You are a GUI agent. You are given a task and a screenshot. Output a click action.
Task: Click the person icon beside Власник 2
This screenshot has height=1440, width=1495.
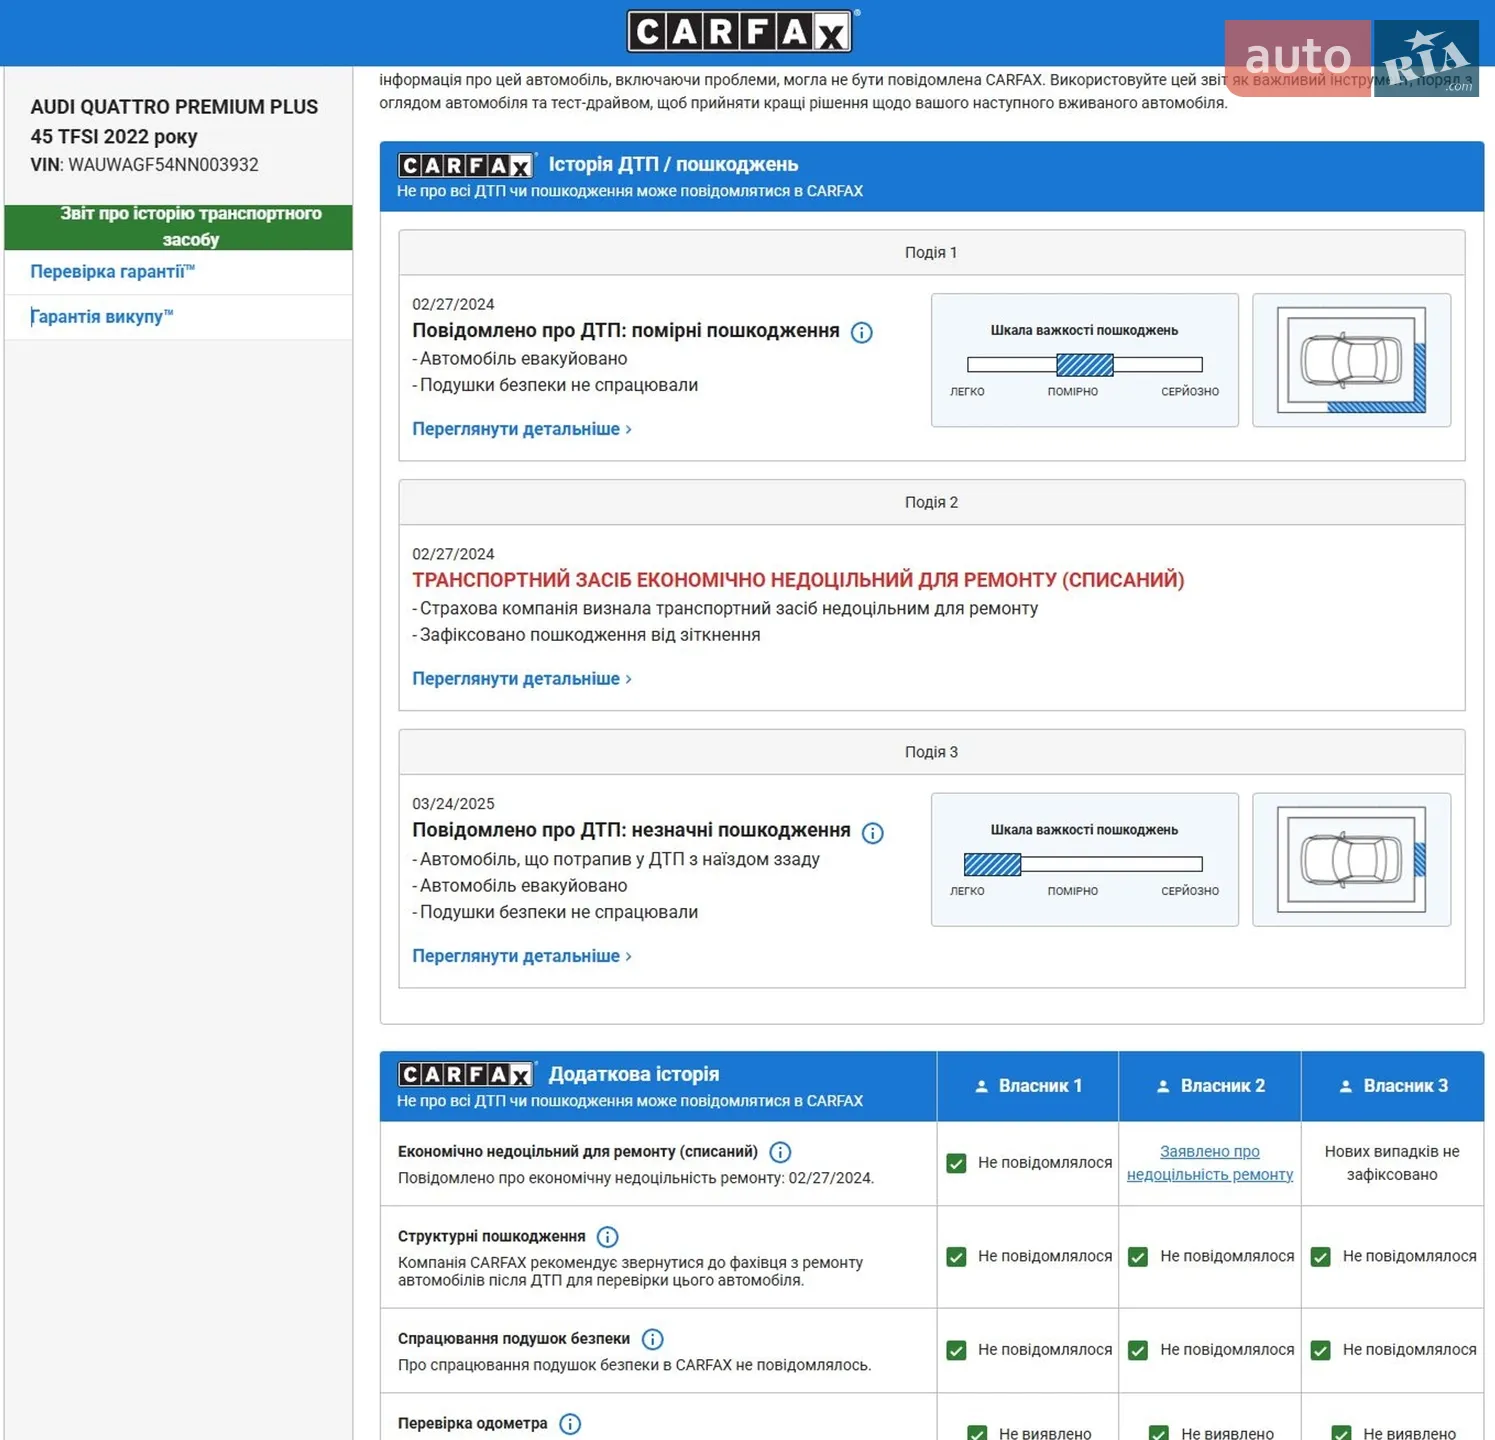pos(1163,1086)
